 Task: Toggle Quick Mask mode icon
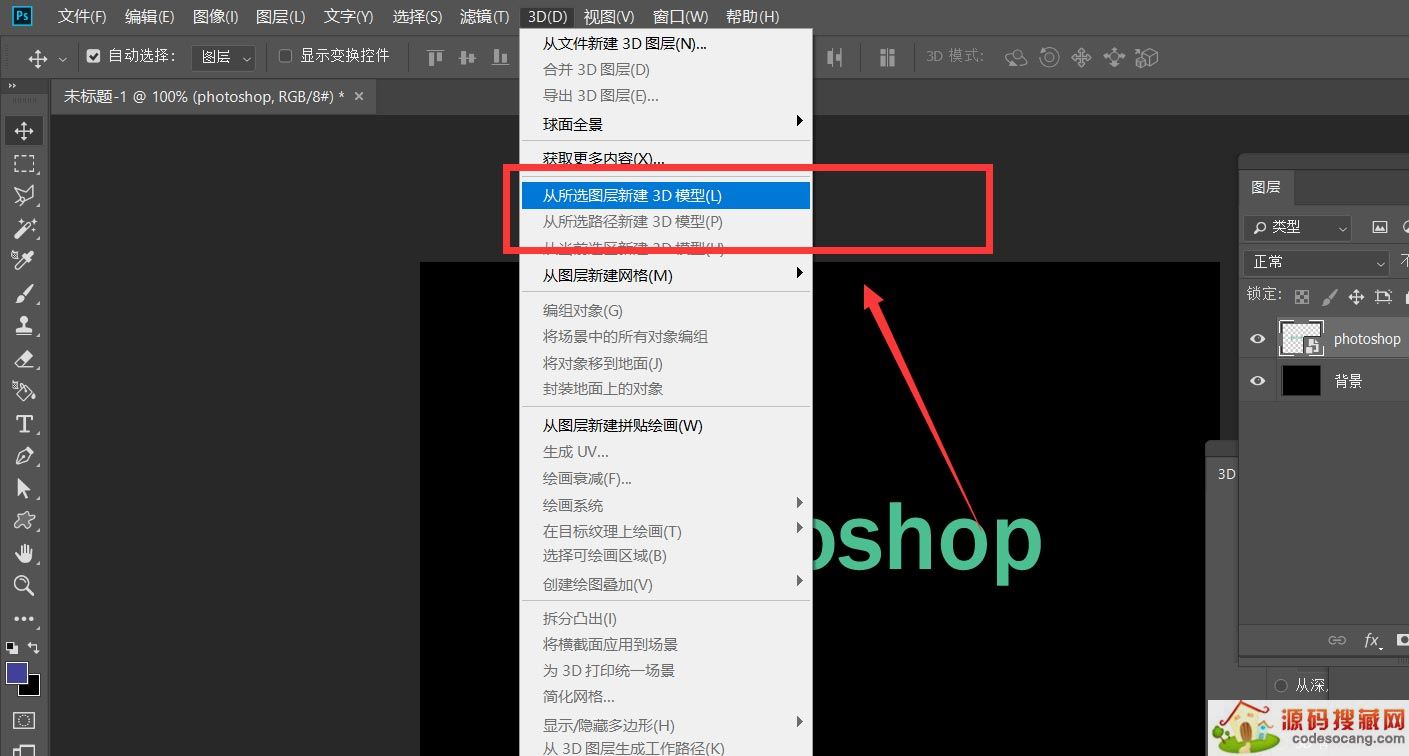click(24, 720)
